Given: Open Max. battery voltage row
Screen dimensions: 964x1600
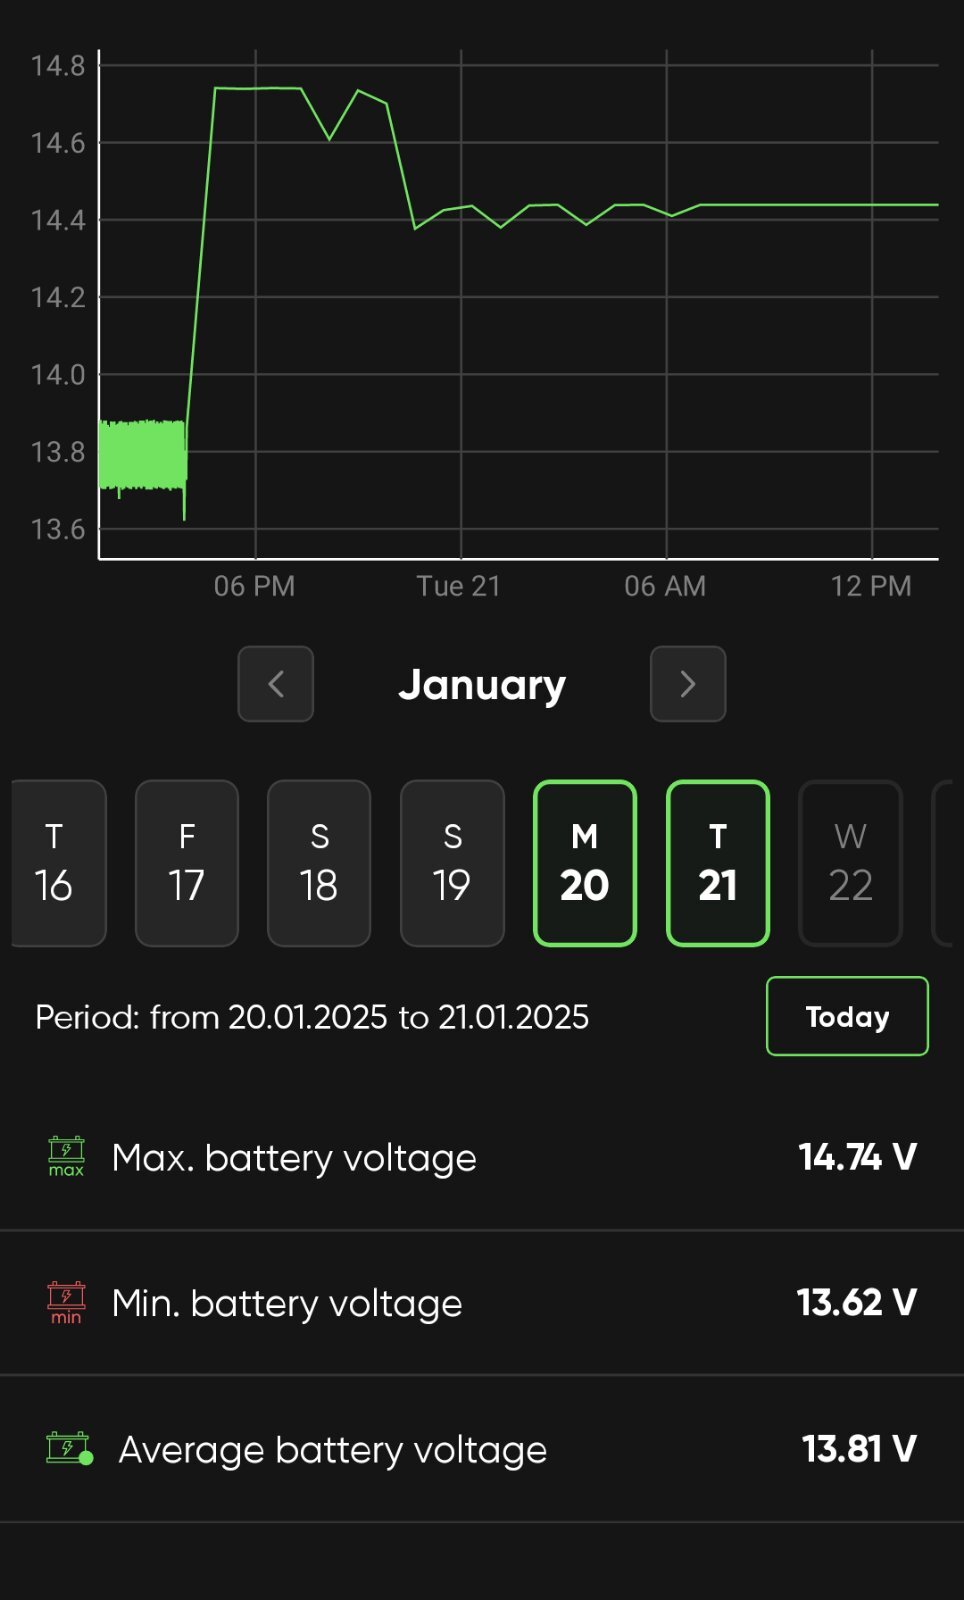Looking at the screenshot, I should point(482,1157).
